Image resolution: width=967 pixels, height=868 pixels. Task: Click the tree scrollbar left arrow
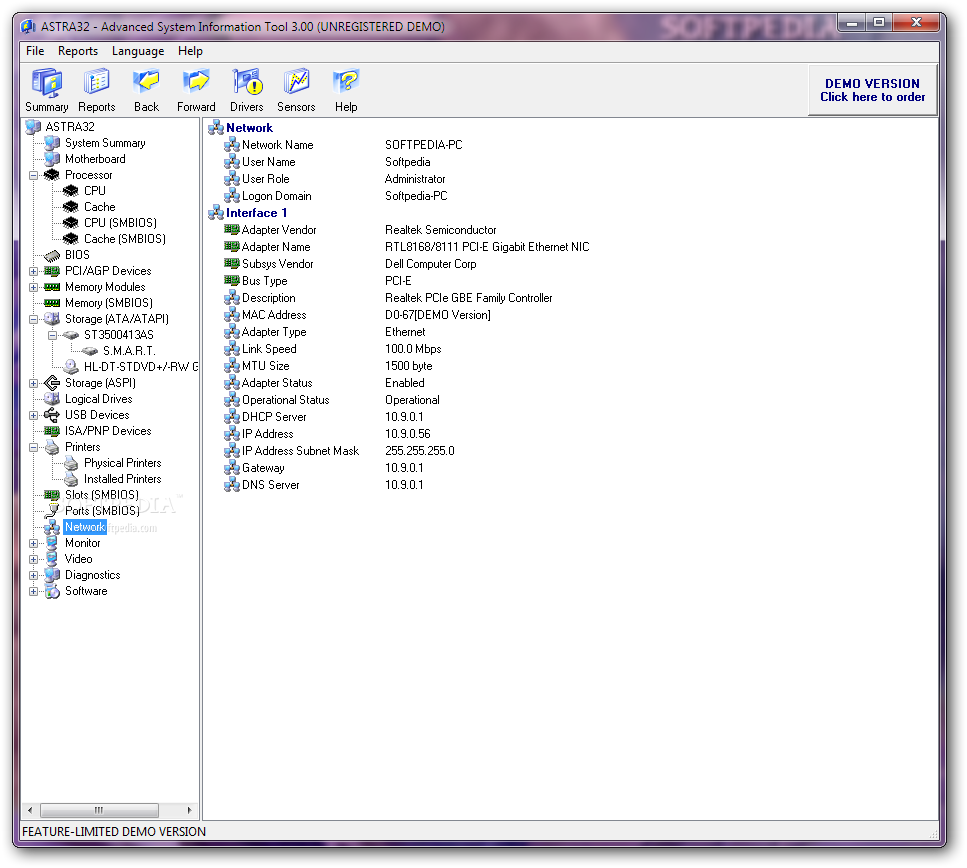(30, 810)
